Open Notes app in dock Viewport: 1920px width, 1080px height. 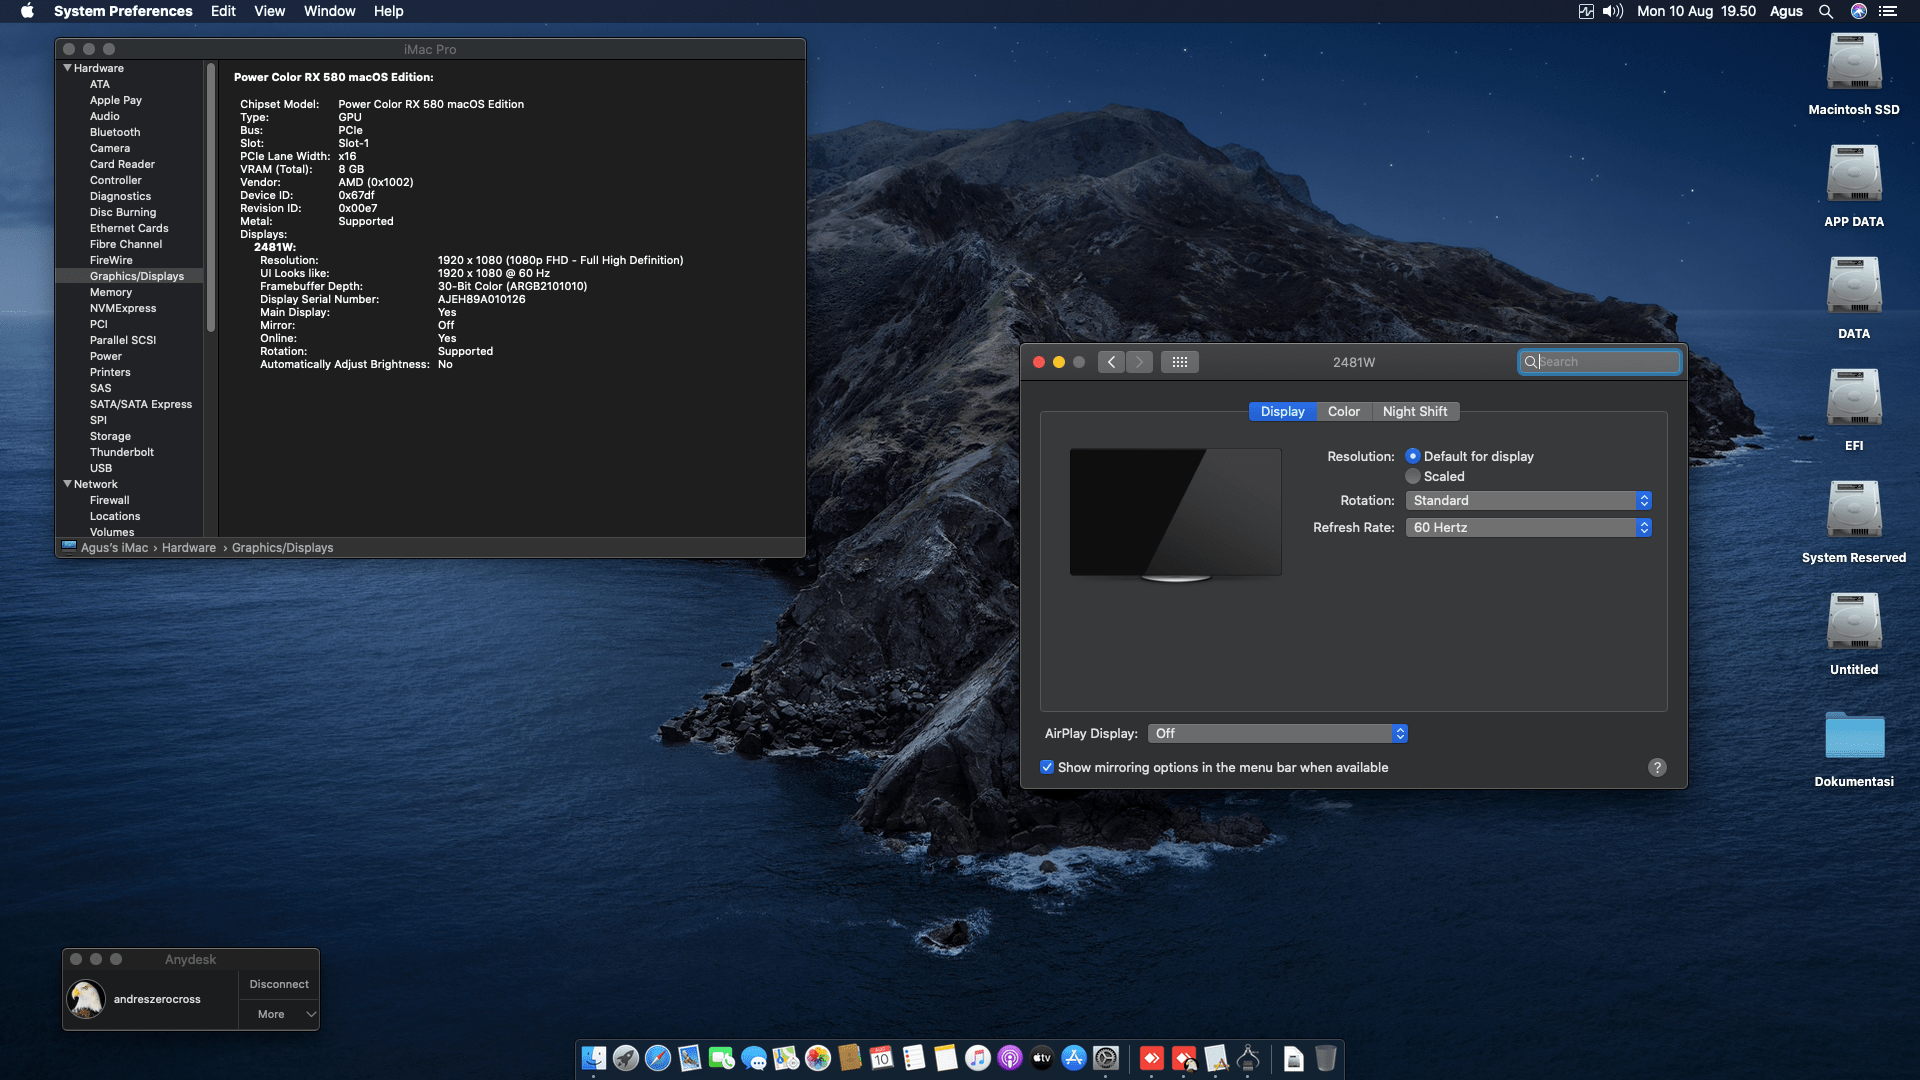click(946, 1058)
